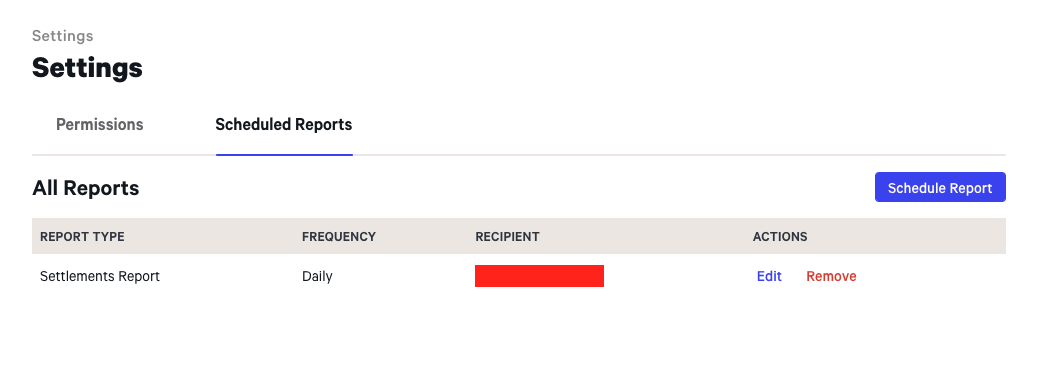Click the RECIPIENT column header
Viewport: 1041px width, 369px height.
pos(507,237)
